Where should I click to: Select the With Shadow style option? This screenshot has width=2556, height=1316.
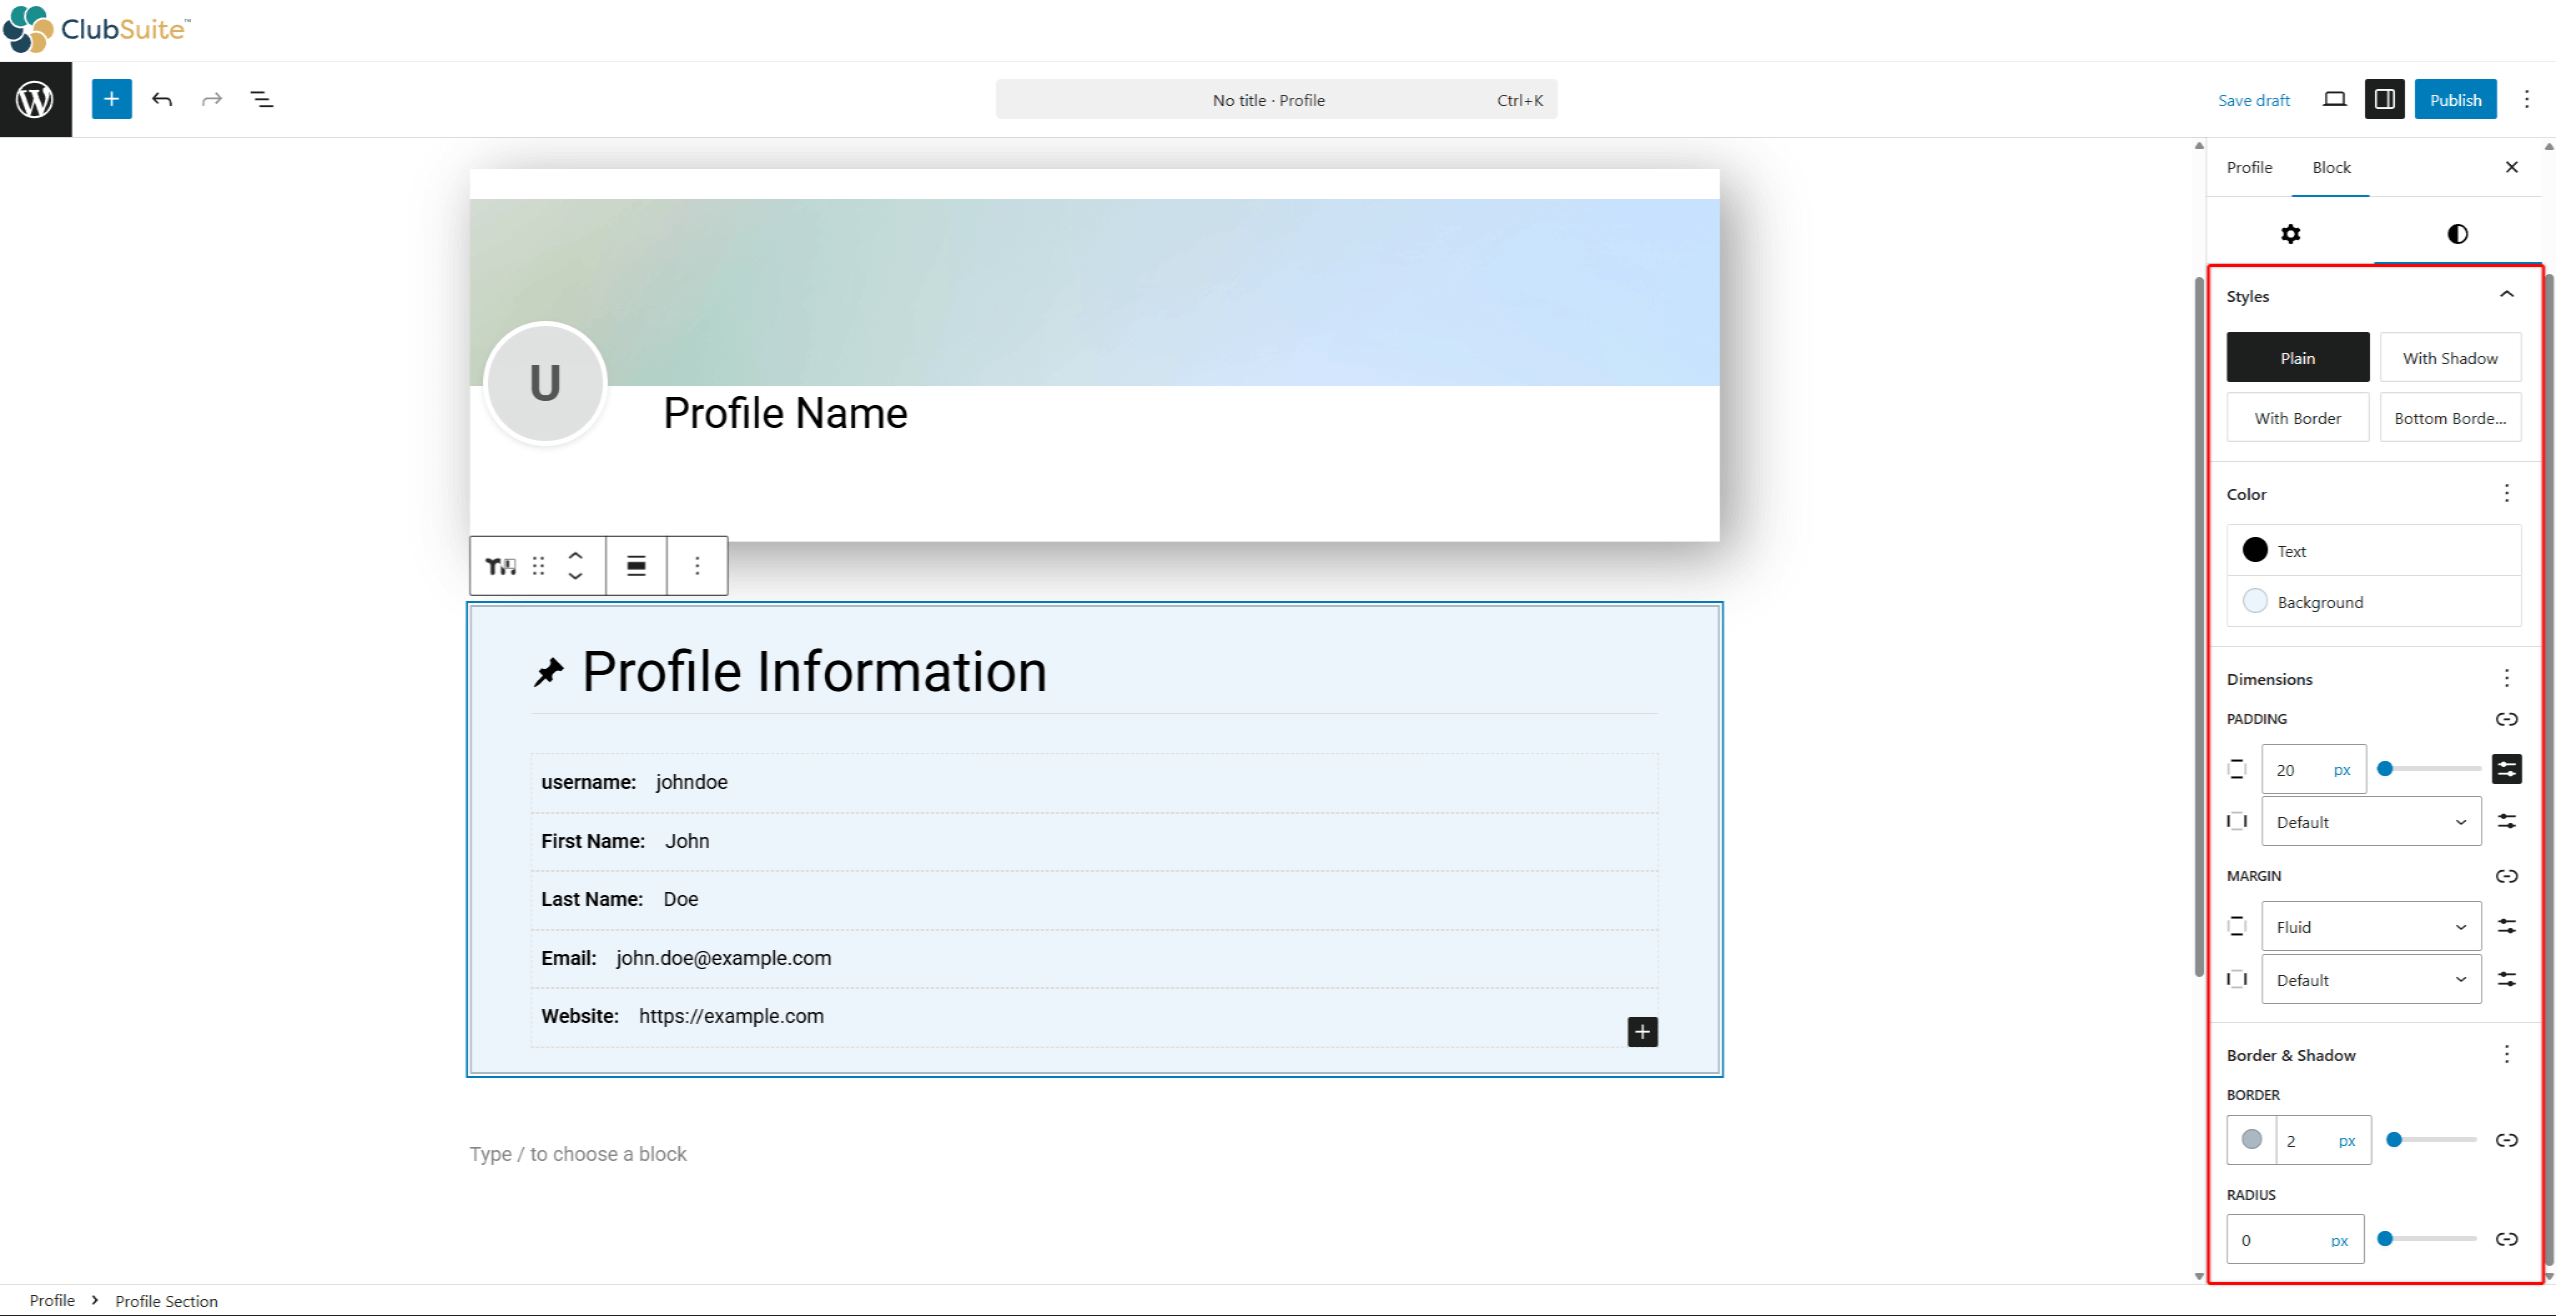click(2450, 357)
